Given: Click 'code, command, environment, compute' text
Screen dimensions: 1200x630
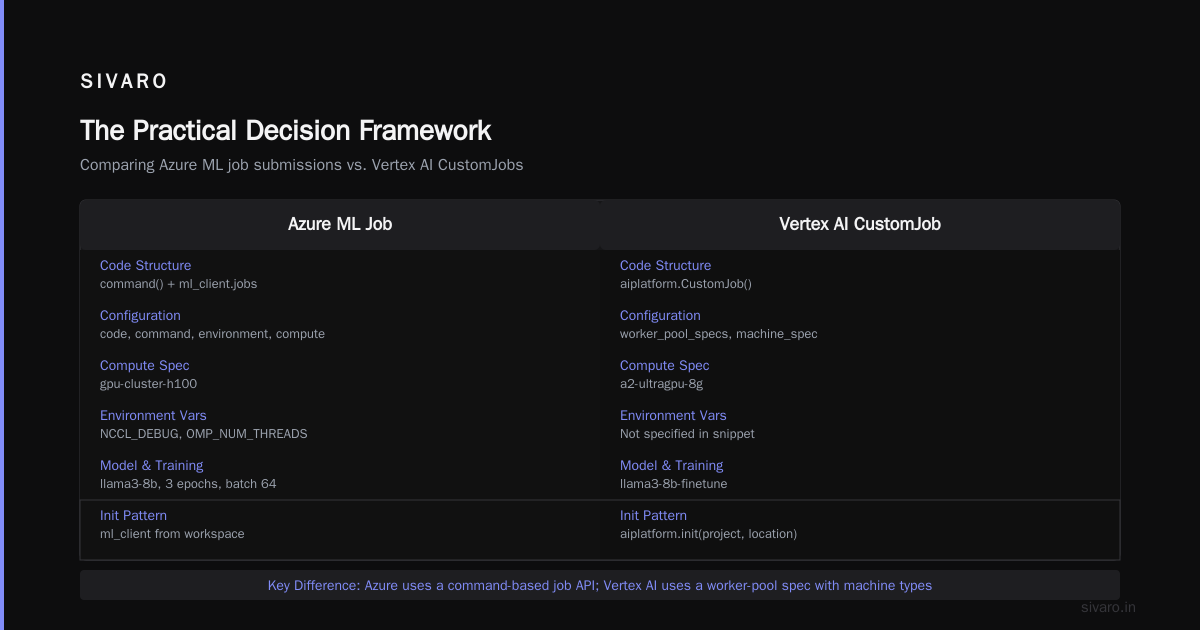Looking at the screenshot, I should 212,334.
